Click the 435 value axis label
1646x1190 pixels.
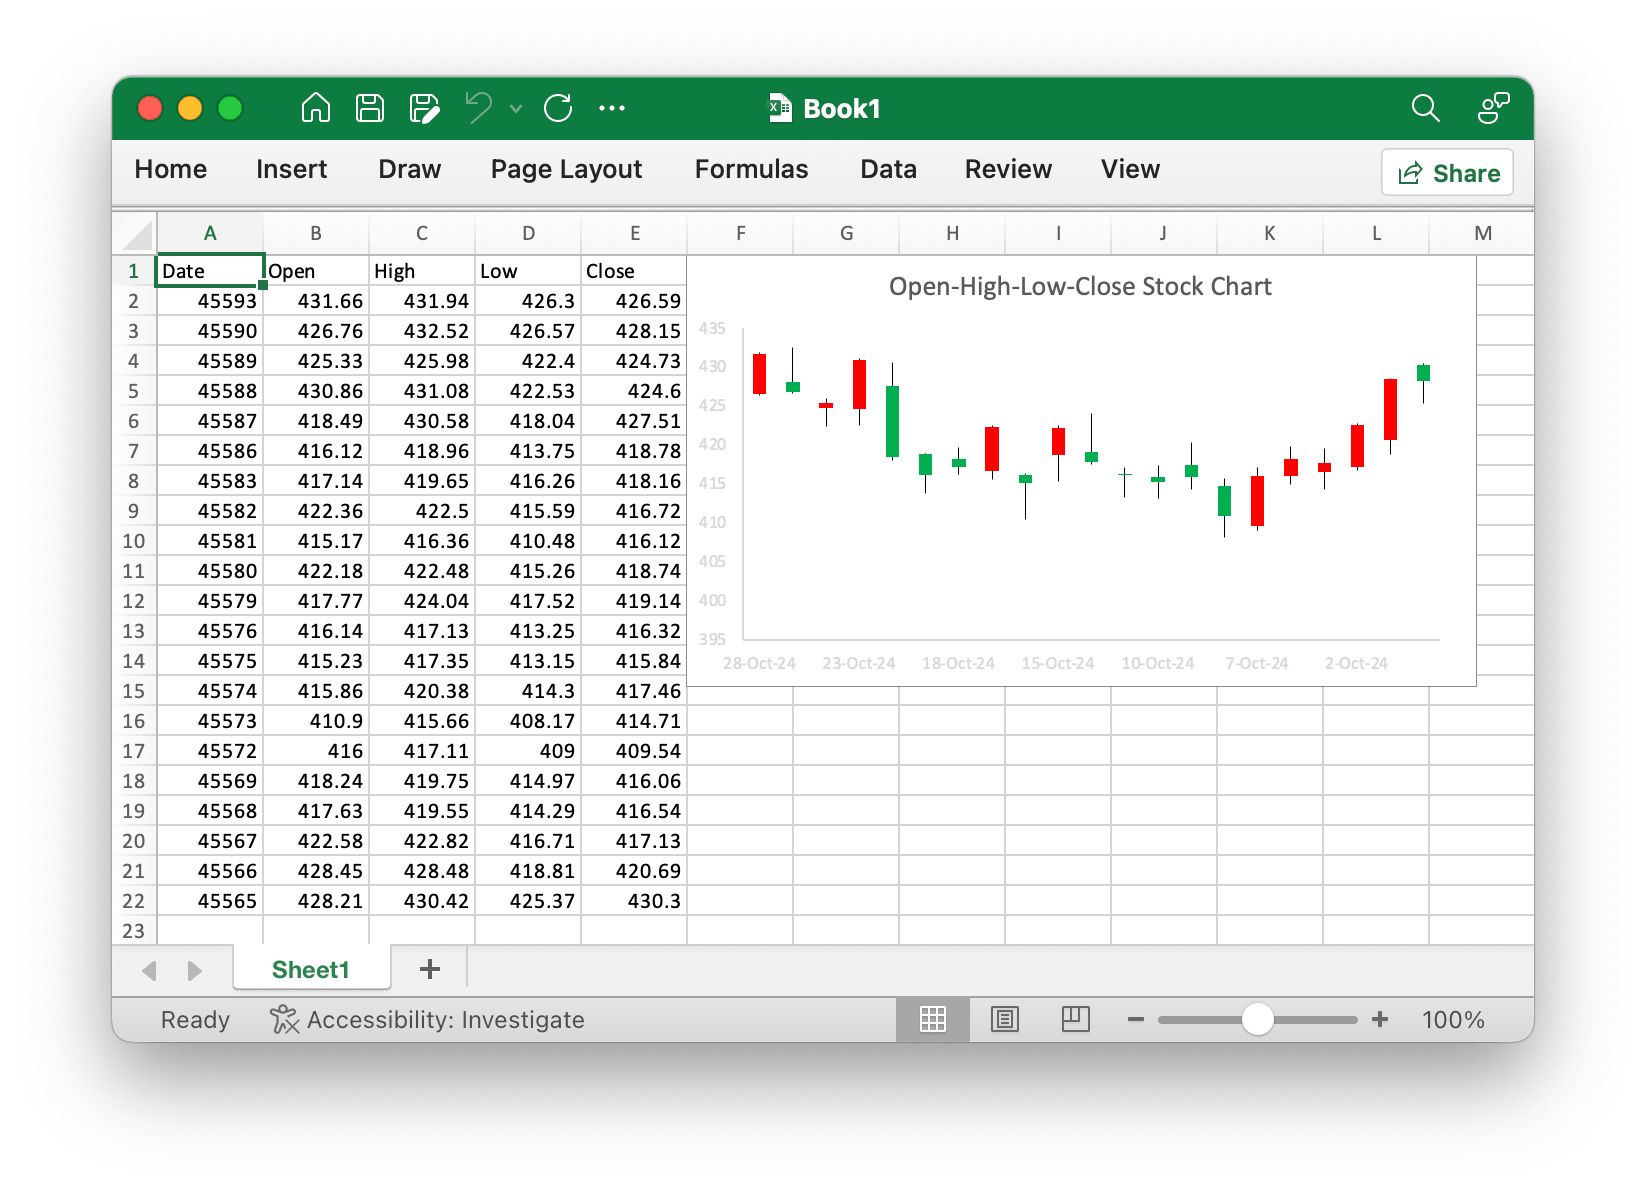[x=712, y=328]
